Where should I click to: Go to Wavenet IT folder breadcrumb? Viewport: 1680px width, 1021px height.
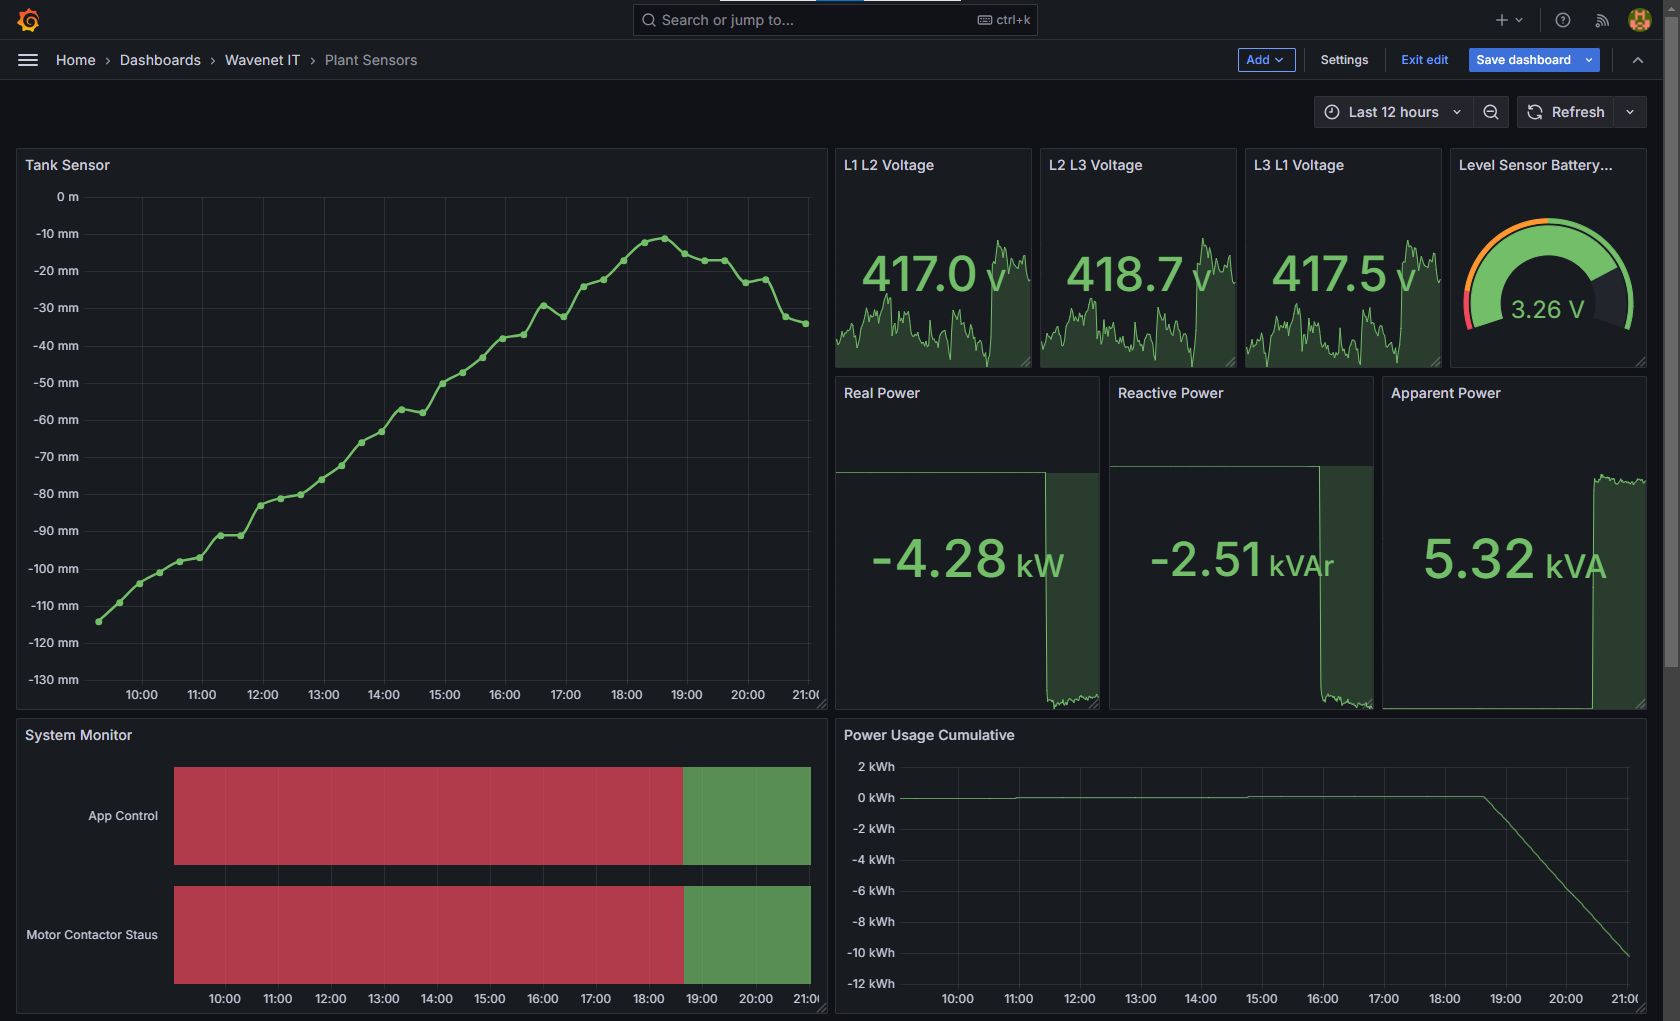tap(262, 60)
